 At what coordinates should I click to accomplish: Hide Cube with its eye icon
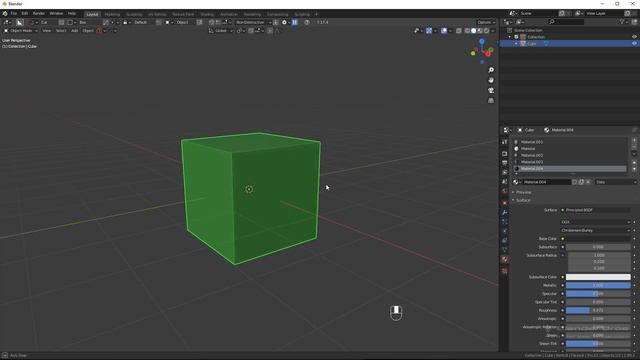(634, 43)
